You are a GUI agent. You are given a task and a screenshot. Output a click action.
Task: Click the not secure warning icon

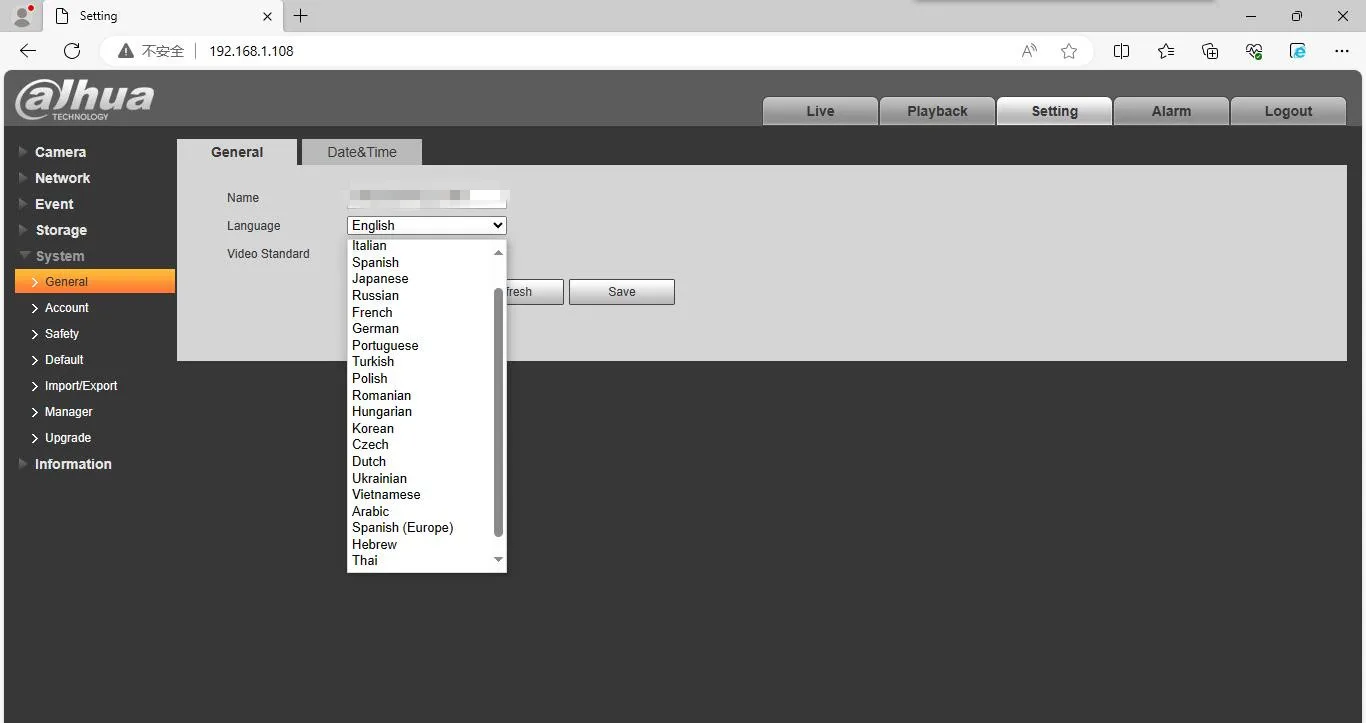[x=126, y=51]
